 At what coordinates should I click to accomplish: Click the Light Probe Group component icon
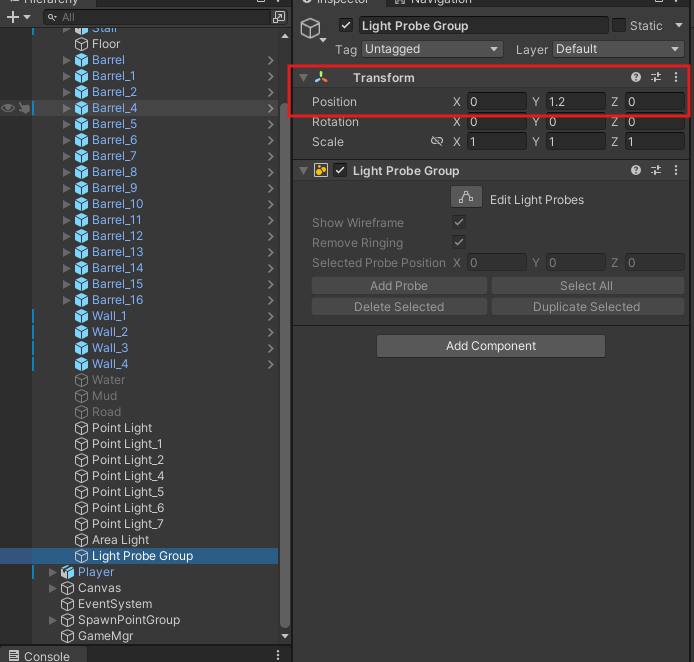coord(321,170)
